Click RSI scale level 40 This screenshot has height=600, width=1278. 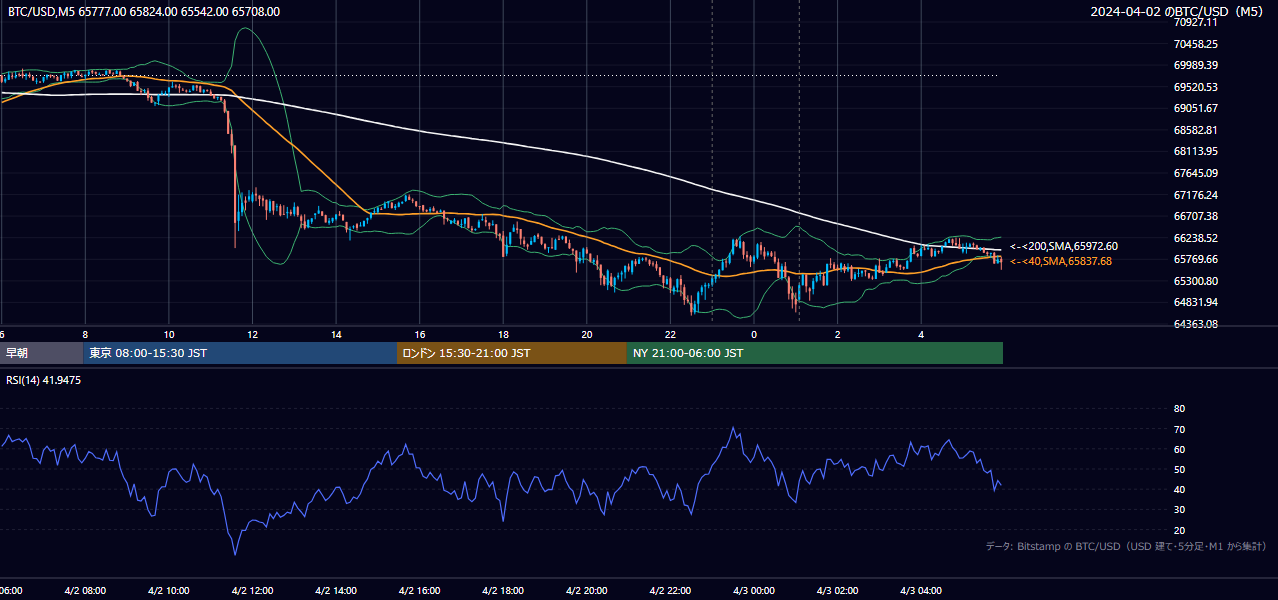[1179, 489]
